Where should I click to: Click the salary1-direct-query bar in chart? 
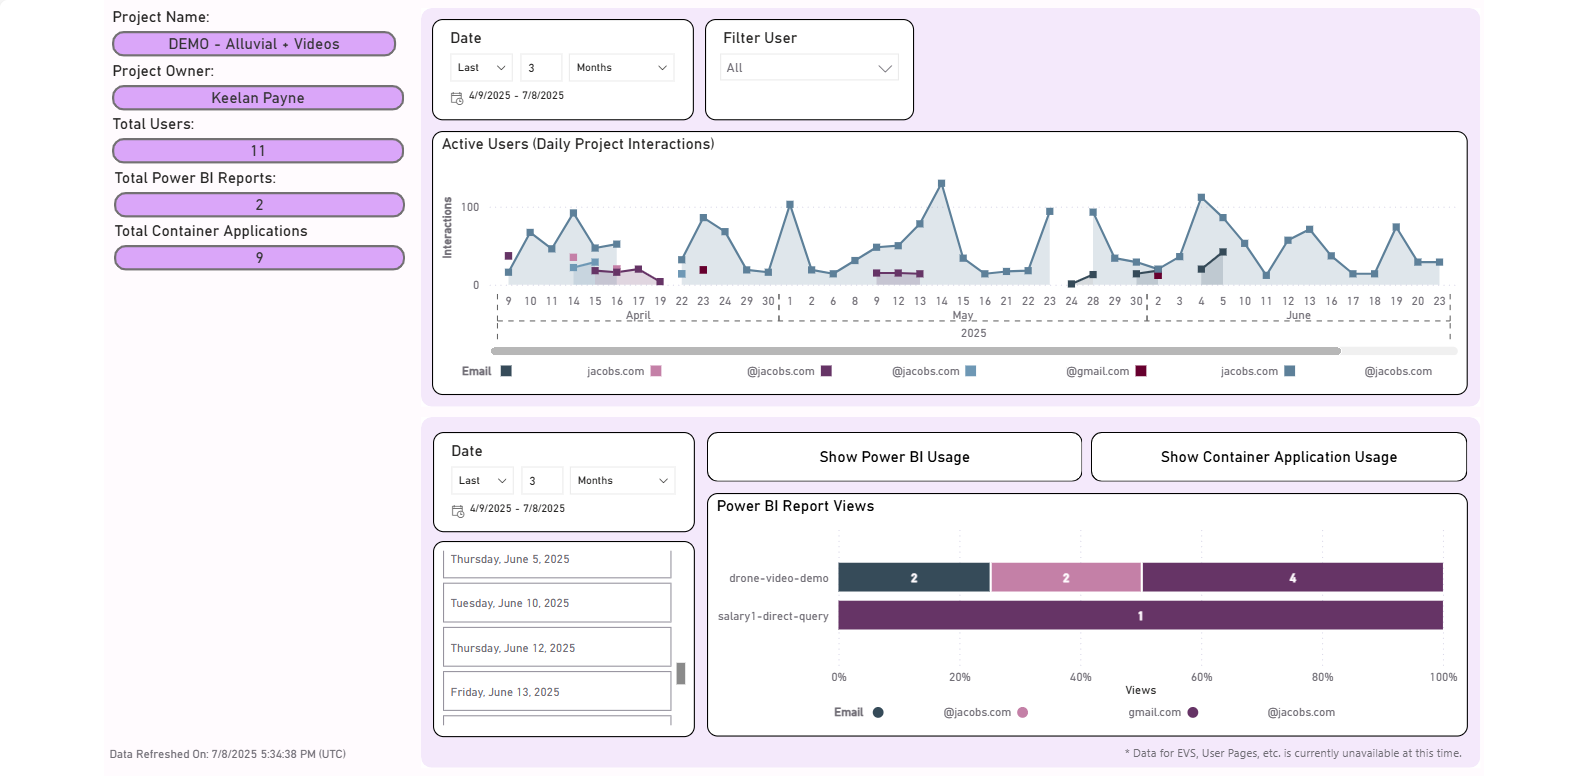[x=1140, y=616]
